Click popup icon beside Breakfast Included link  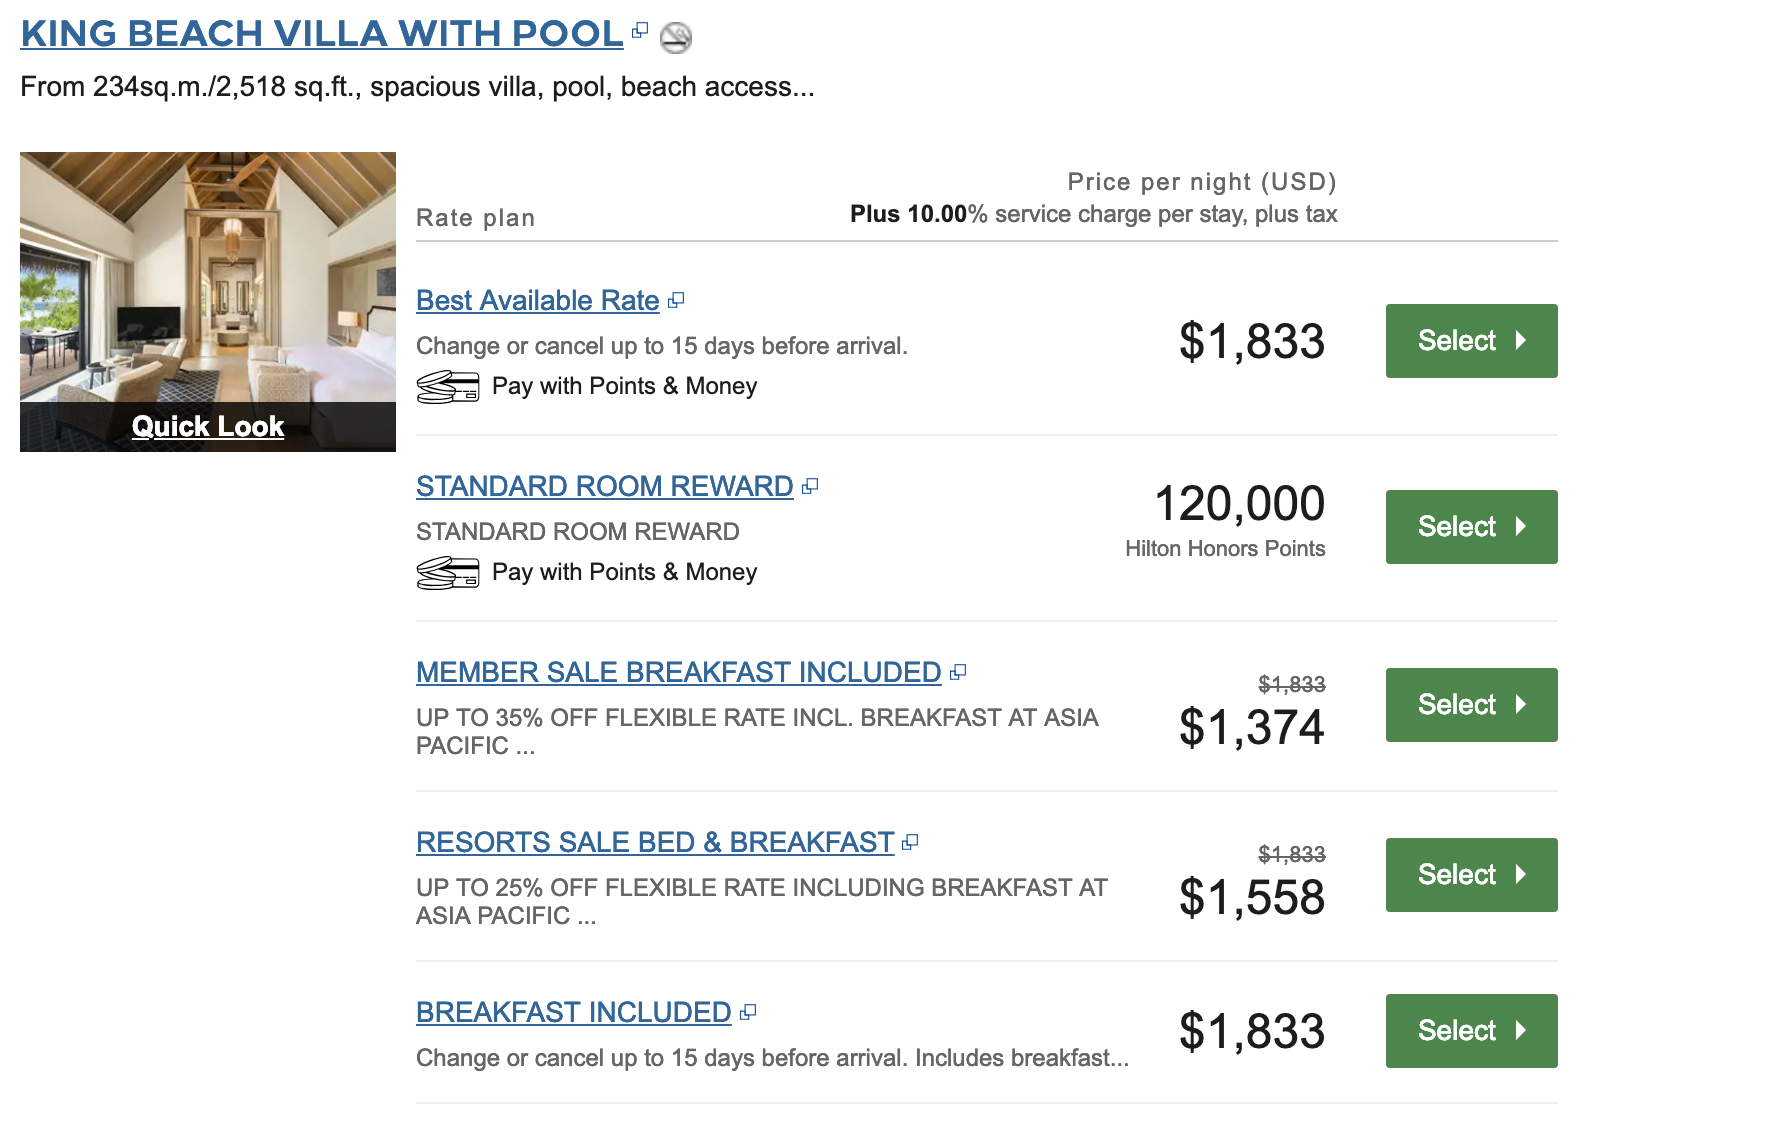tap(748, 1012)
